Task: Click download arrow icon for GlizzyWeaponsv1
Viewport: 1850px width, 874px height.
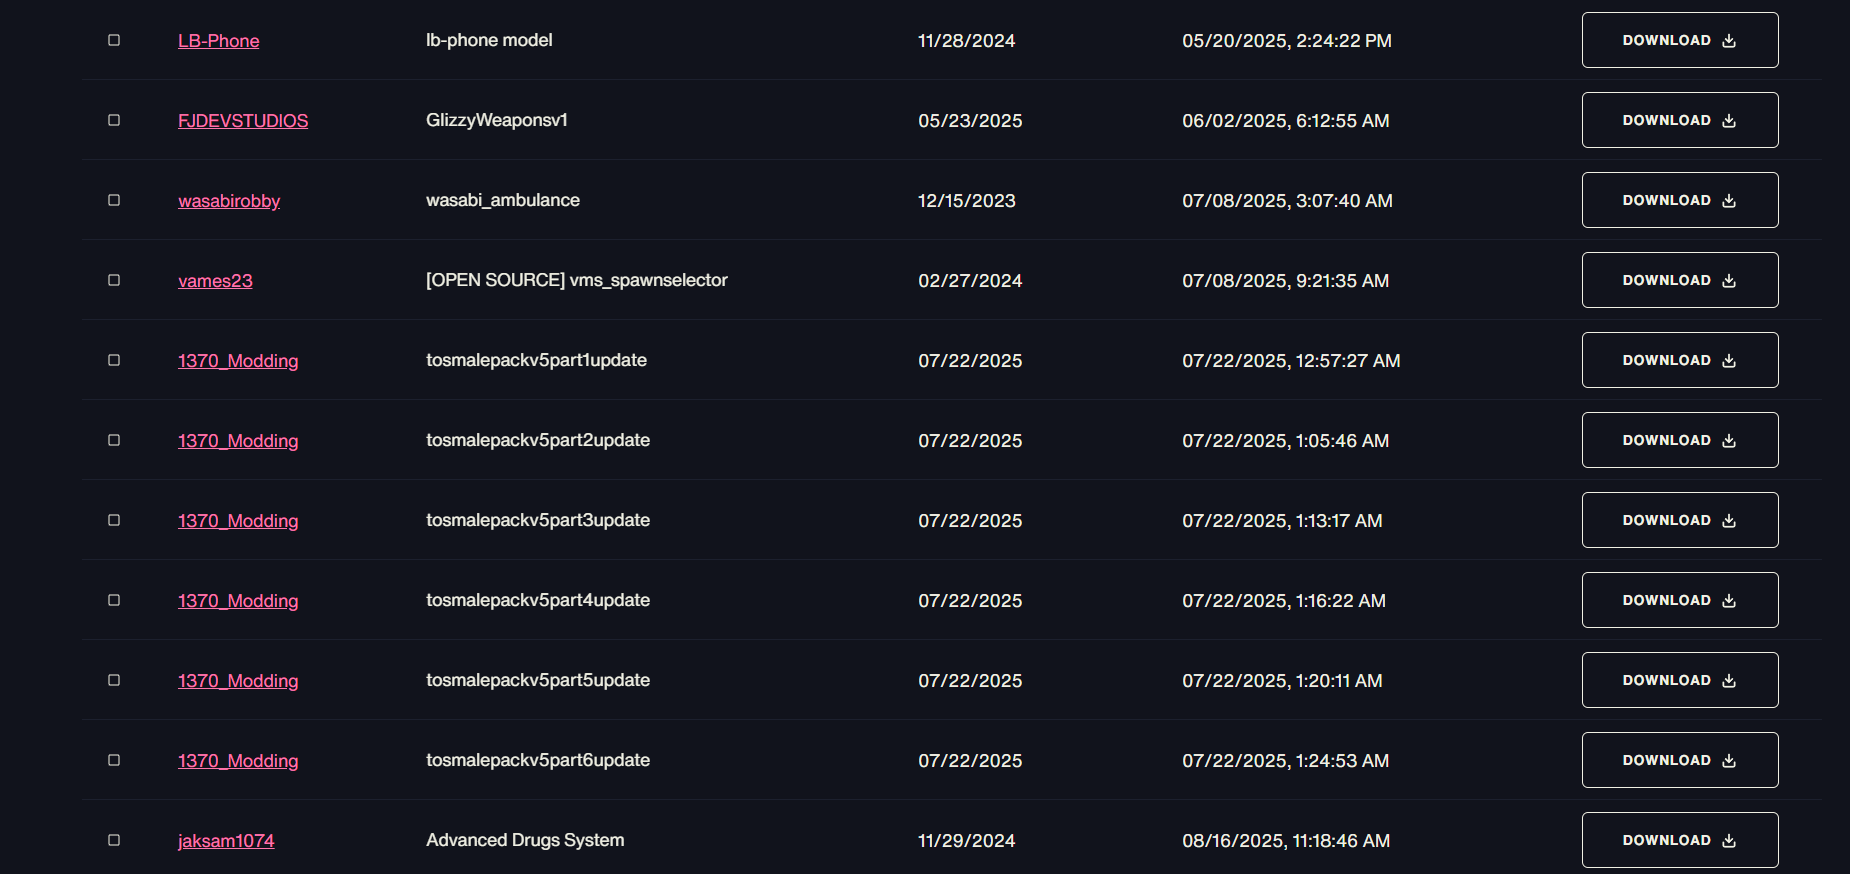Action: point(1729,121)
